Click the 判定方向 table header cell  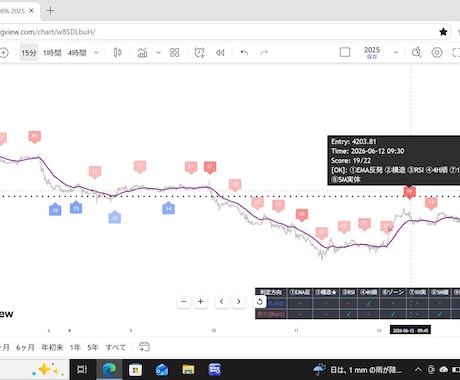click(271, 293)
